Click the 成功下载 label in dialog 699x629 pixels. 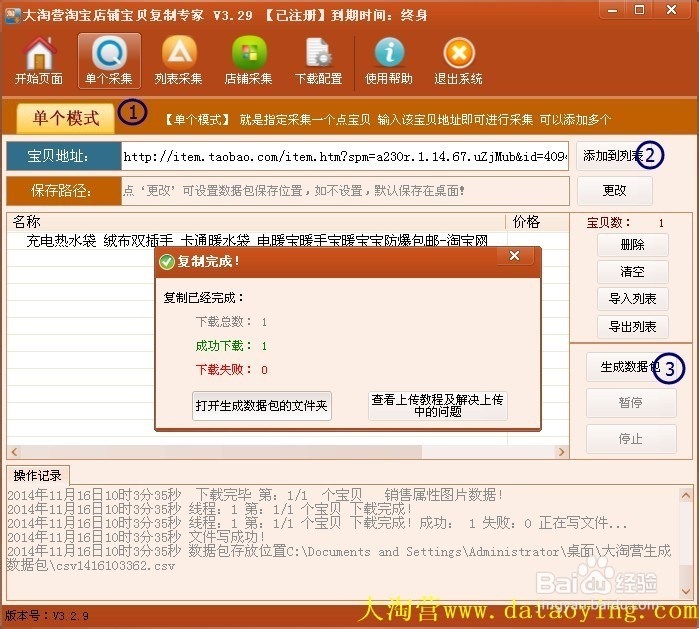click(x=223, y=346)
